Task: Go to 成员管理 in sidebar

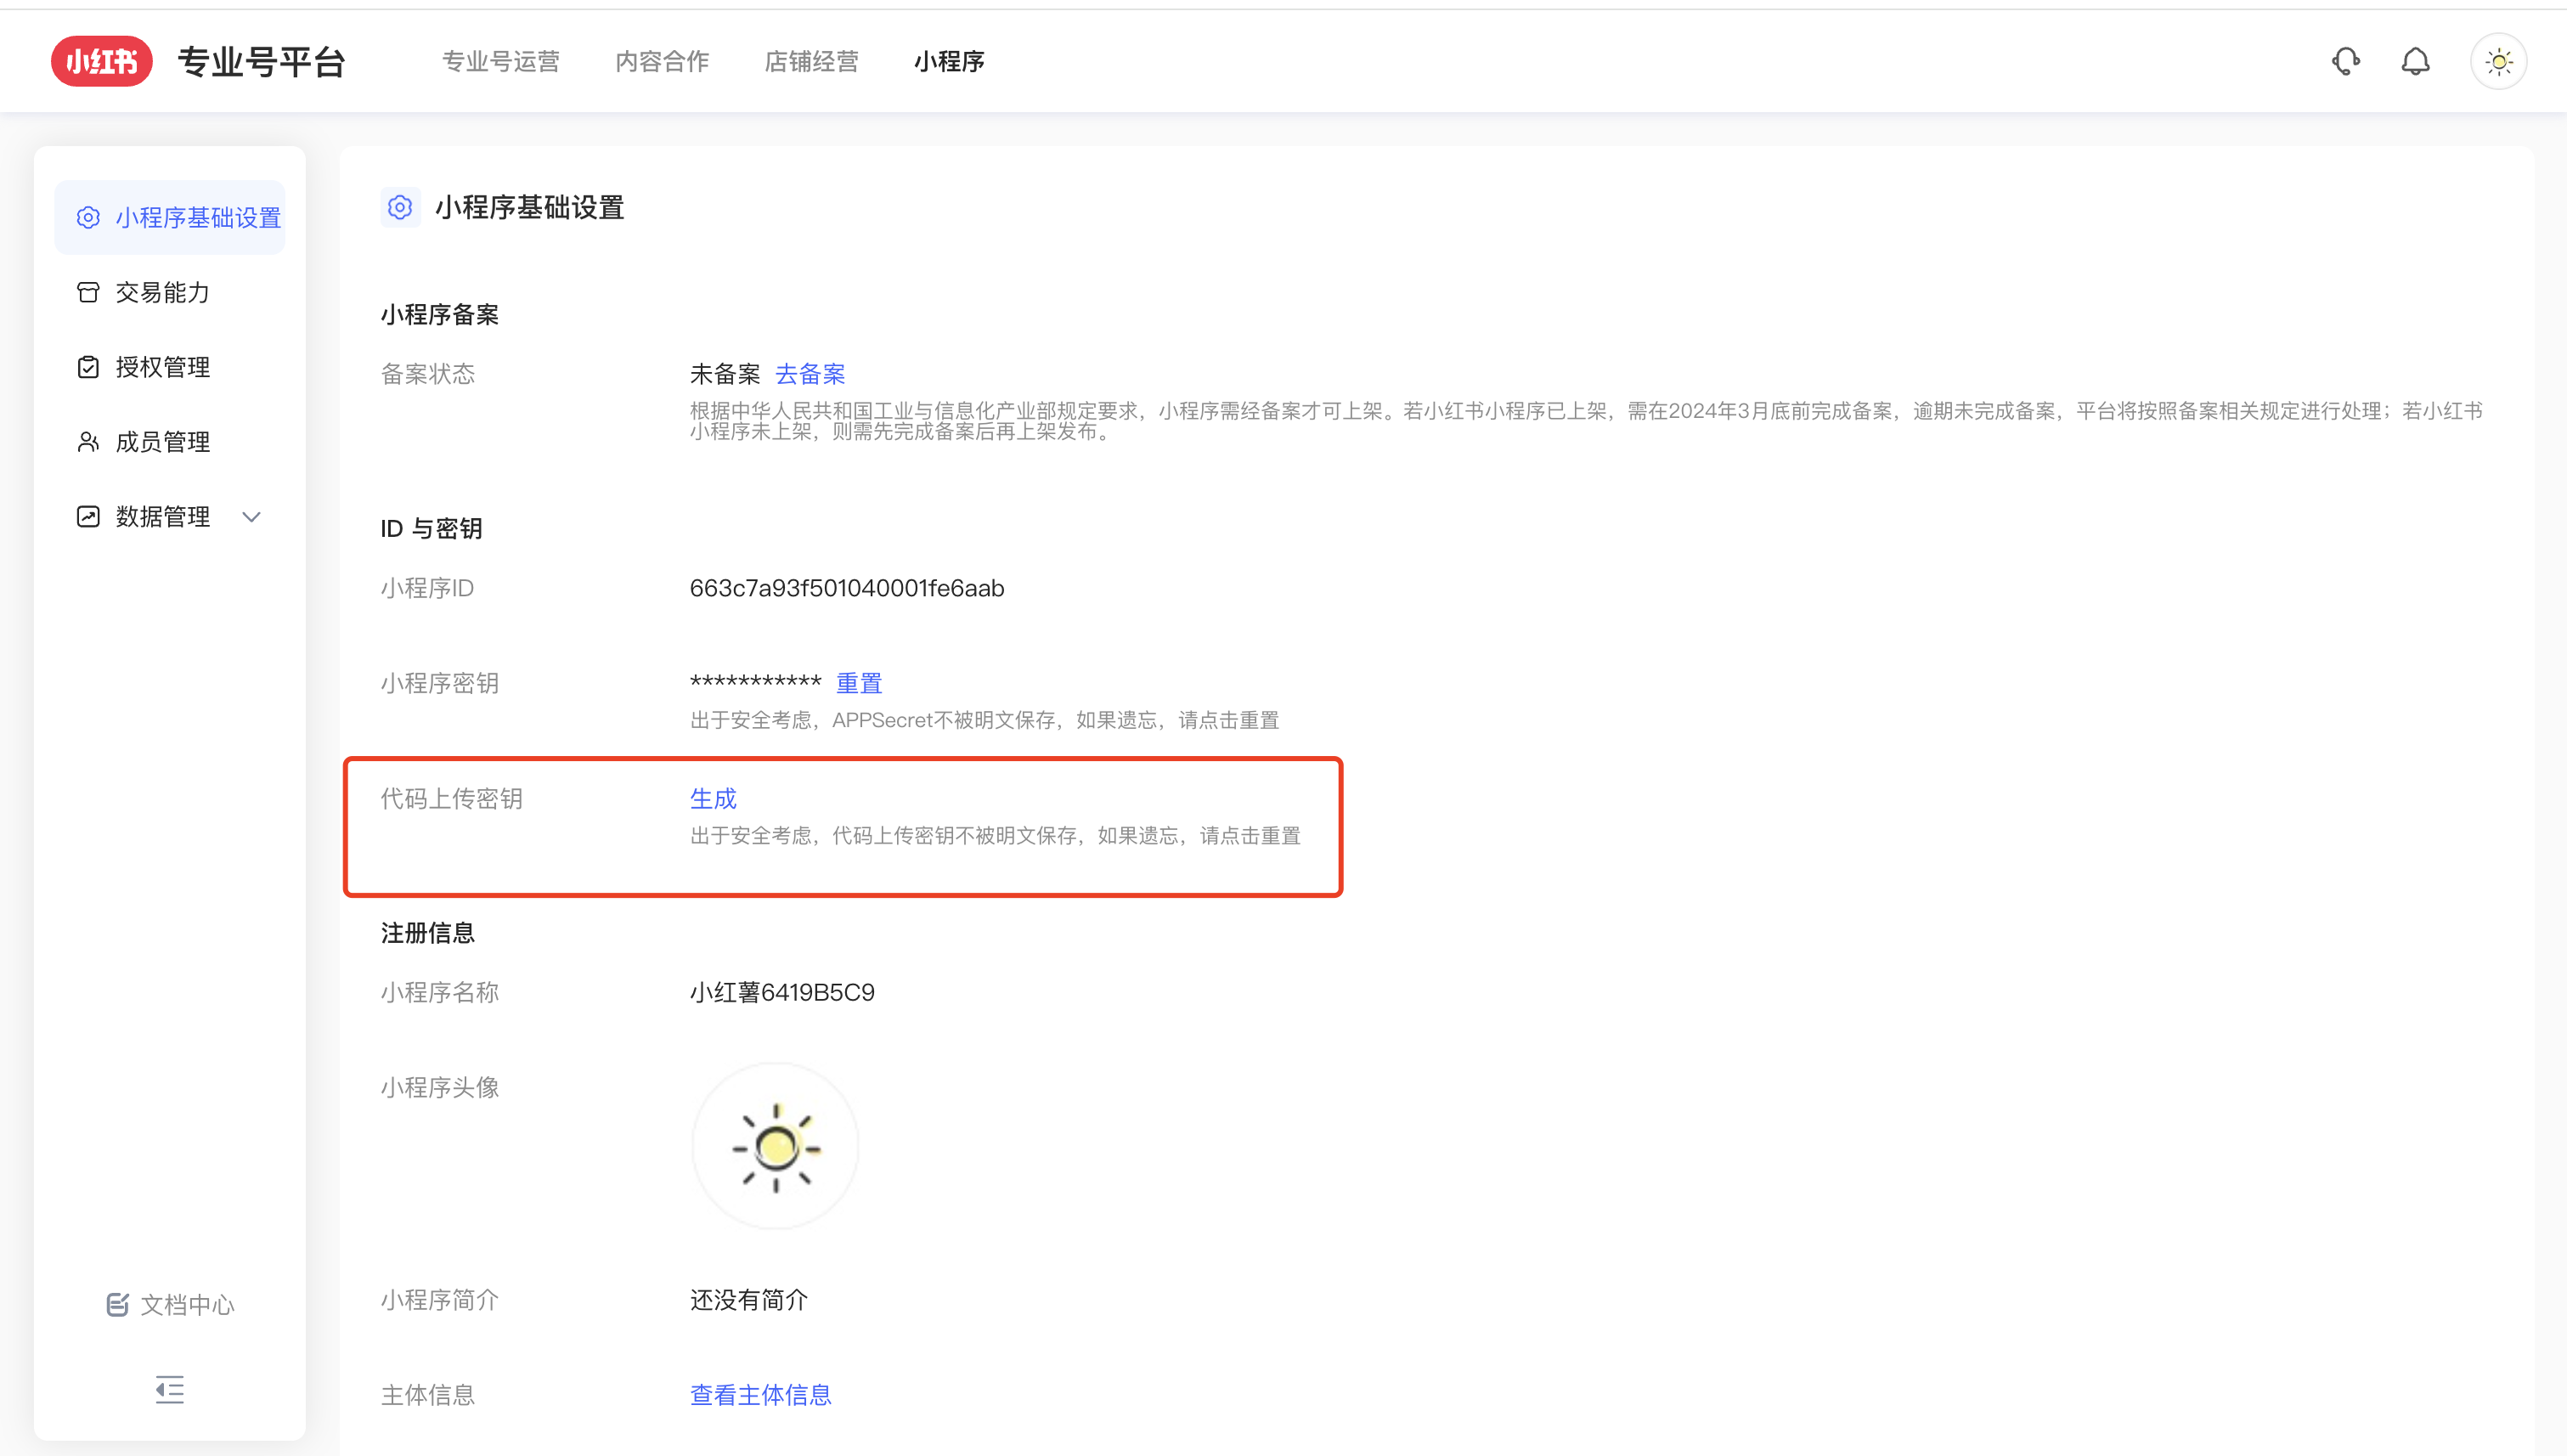Action: point(169,442)
